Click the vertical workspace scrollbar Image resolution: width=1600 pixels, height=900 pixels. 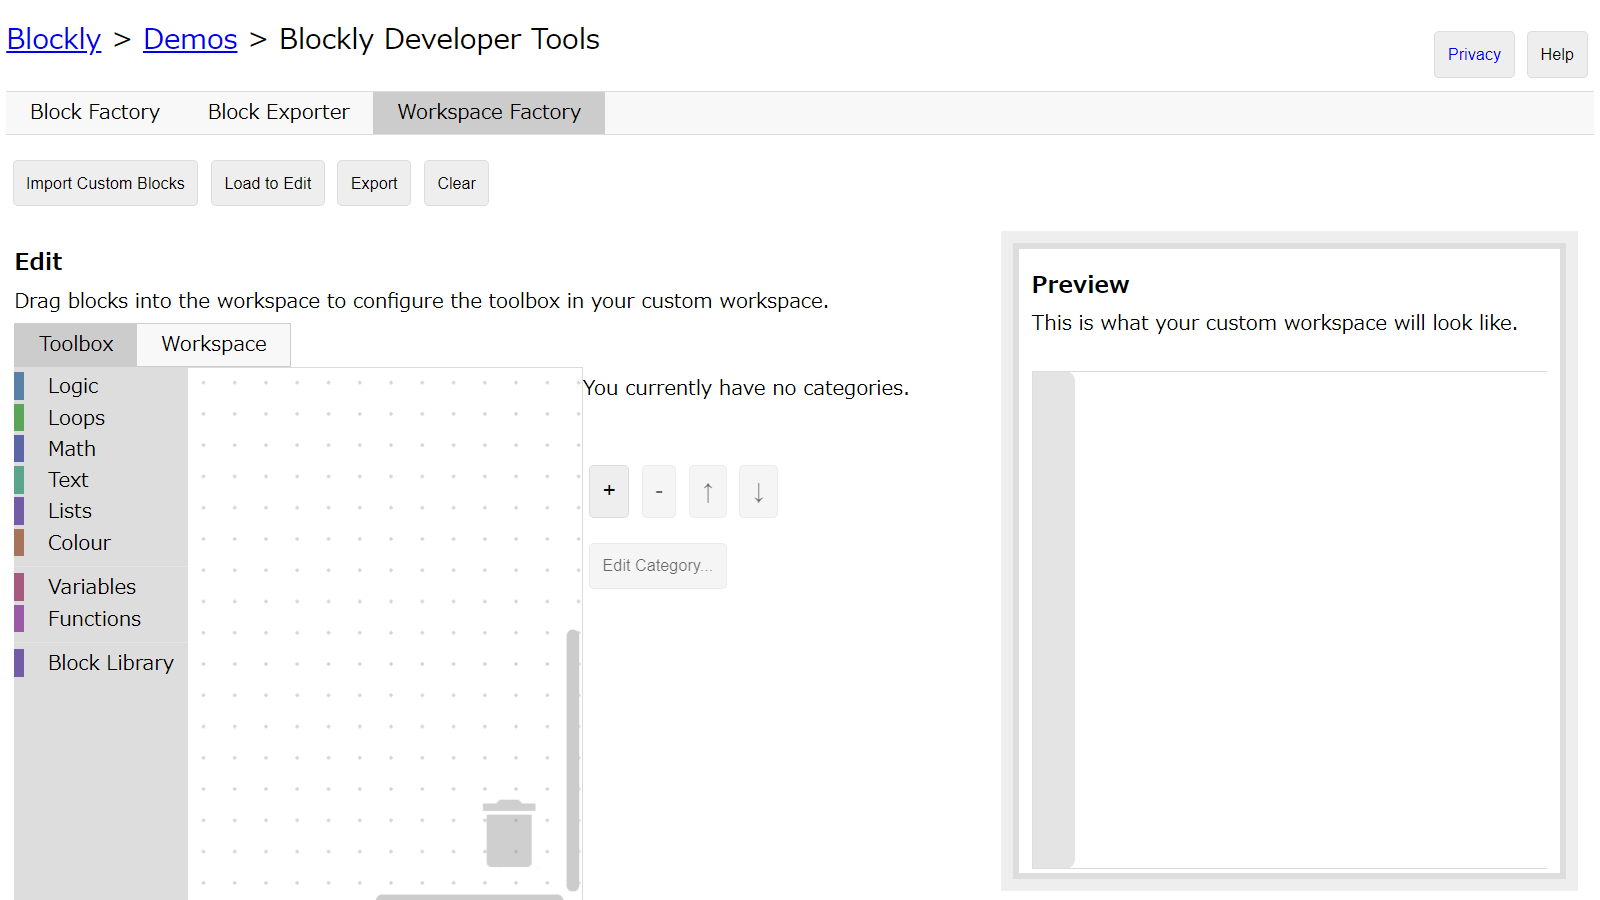[x=573, y=760]
